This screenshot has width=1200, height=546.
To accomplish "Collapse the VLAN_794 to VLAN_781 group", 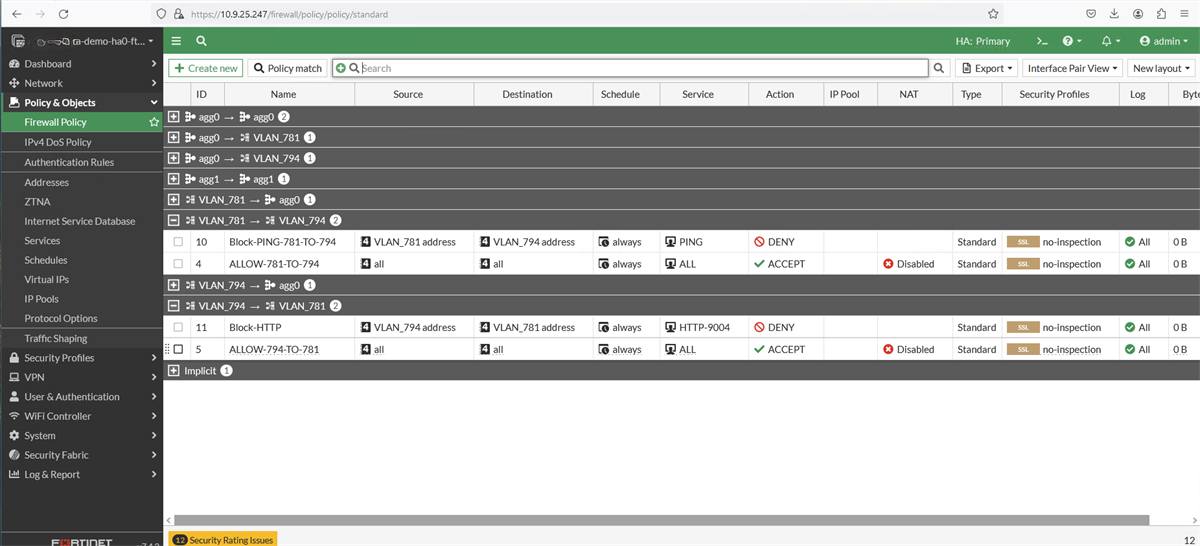I will pos(174,306).
